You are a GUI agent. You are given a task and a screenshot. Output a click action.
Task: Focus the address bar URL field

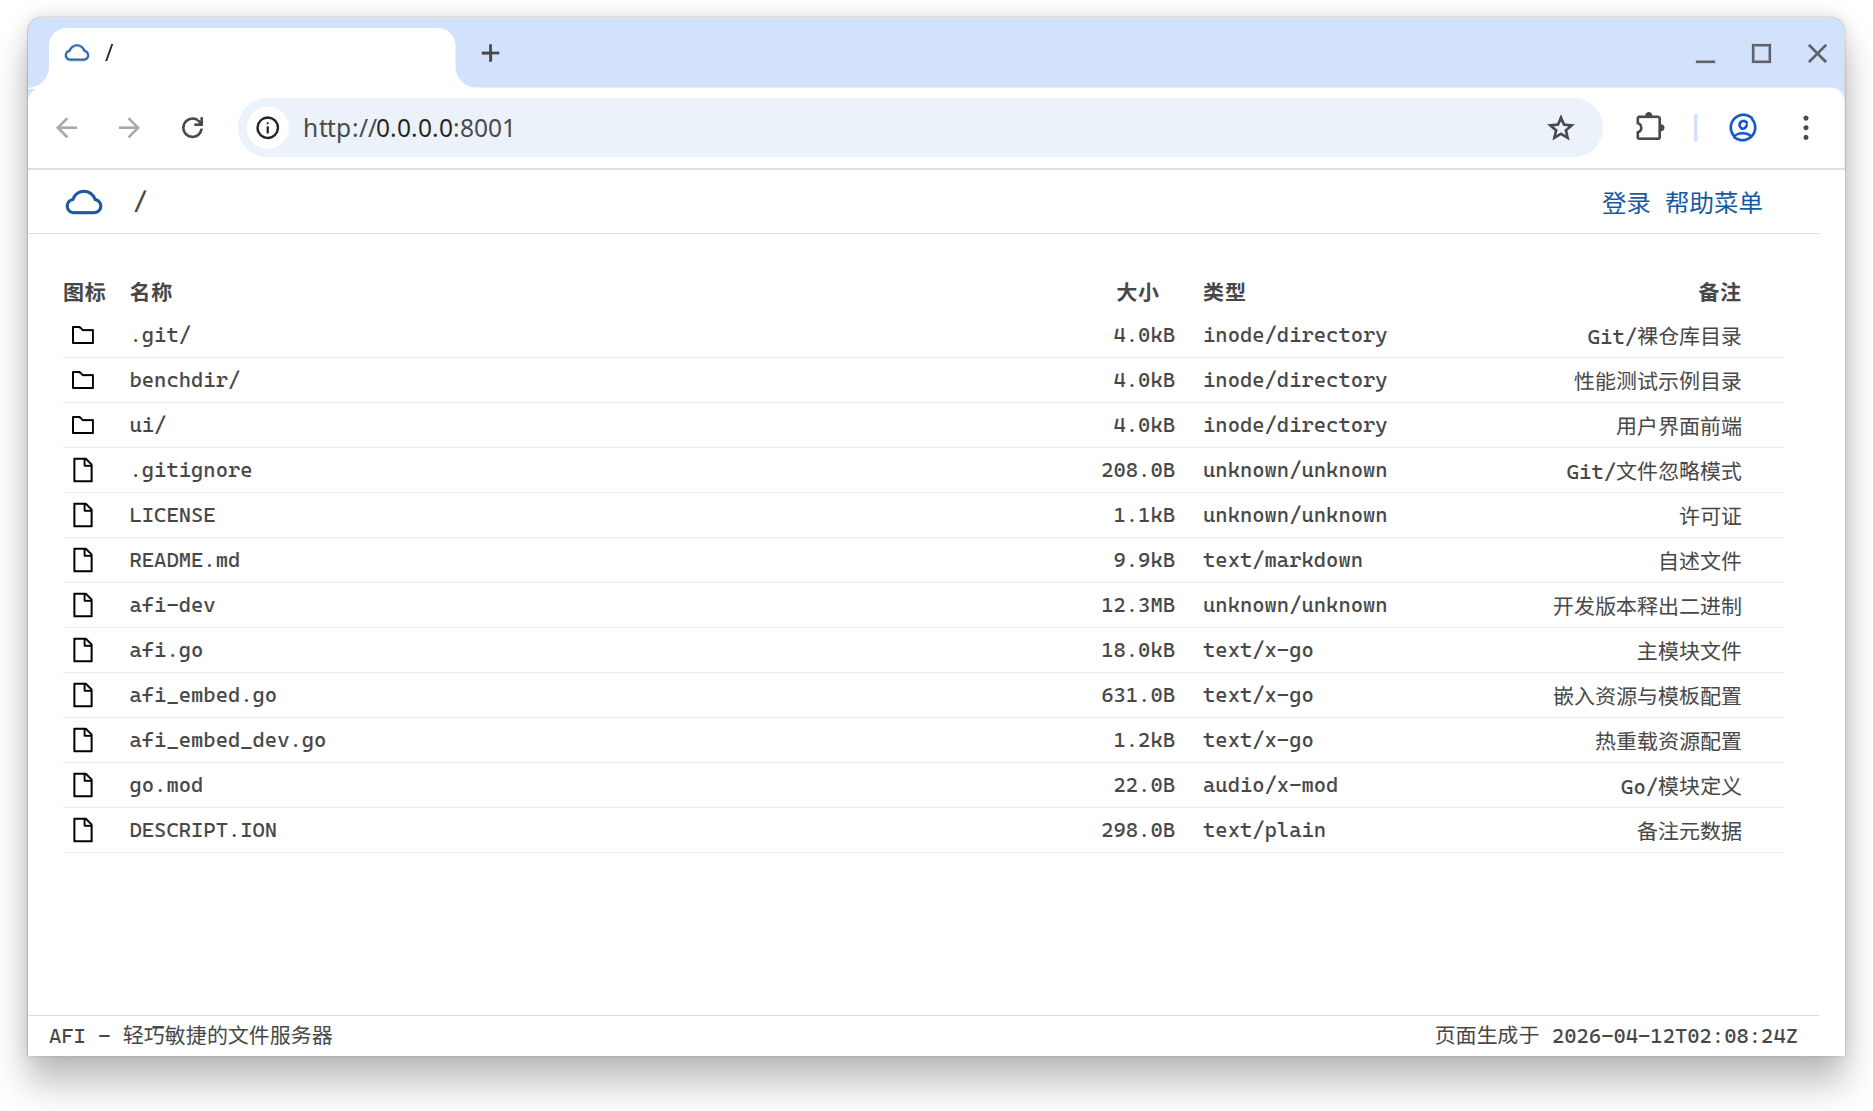900,128
